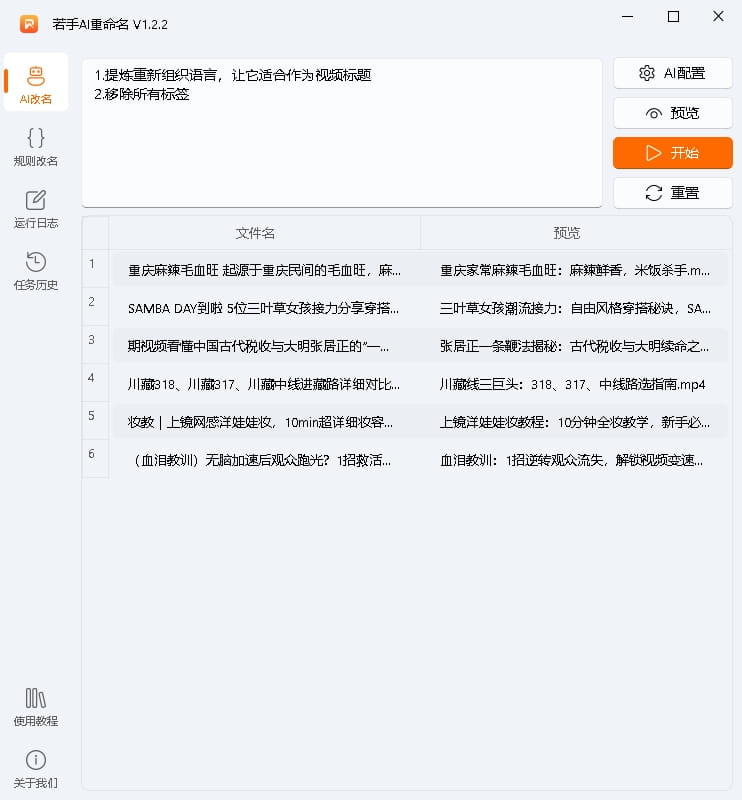
Task: Click row number 5 in the table
Action: 95,420
